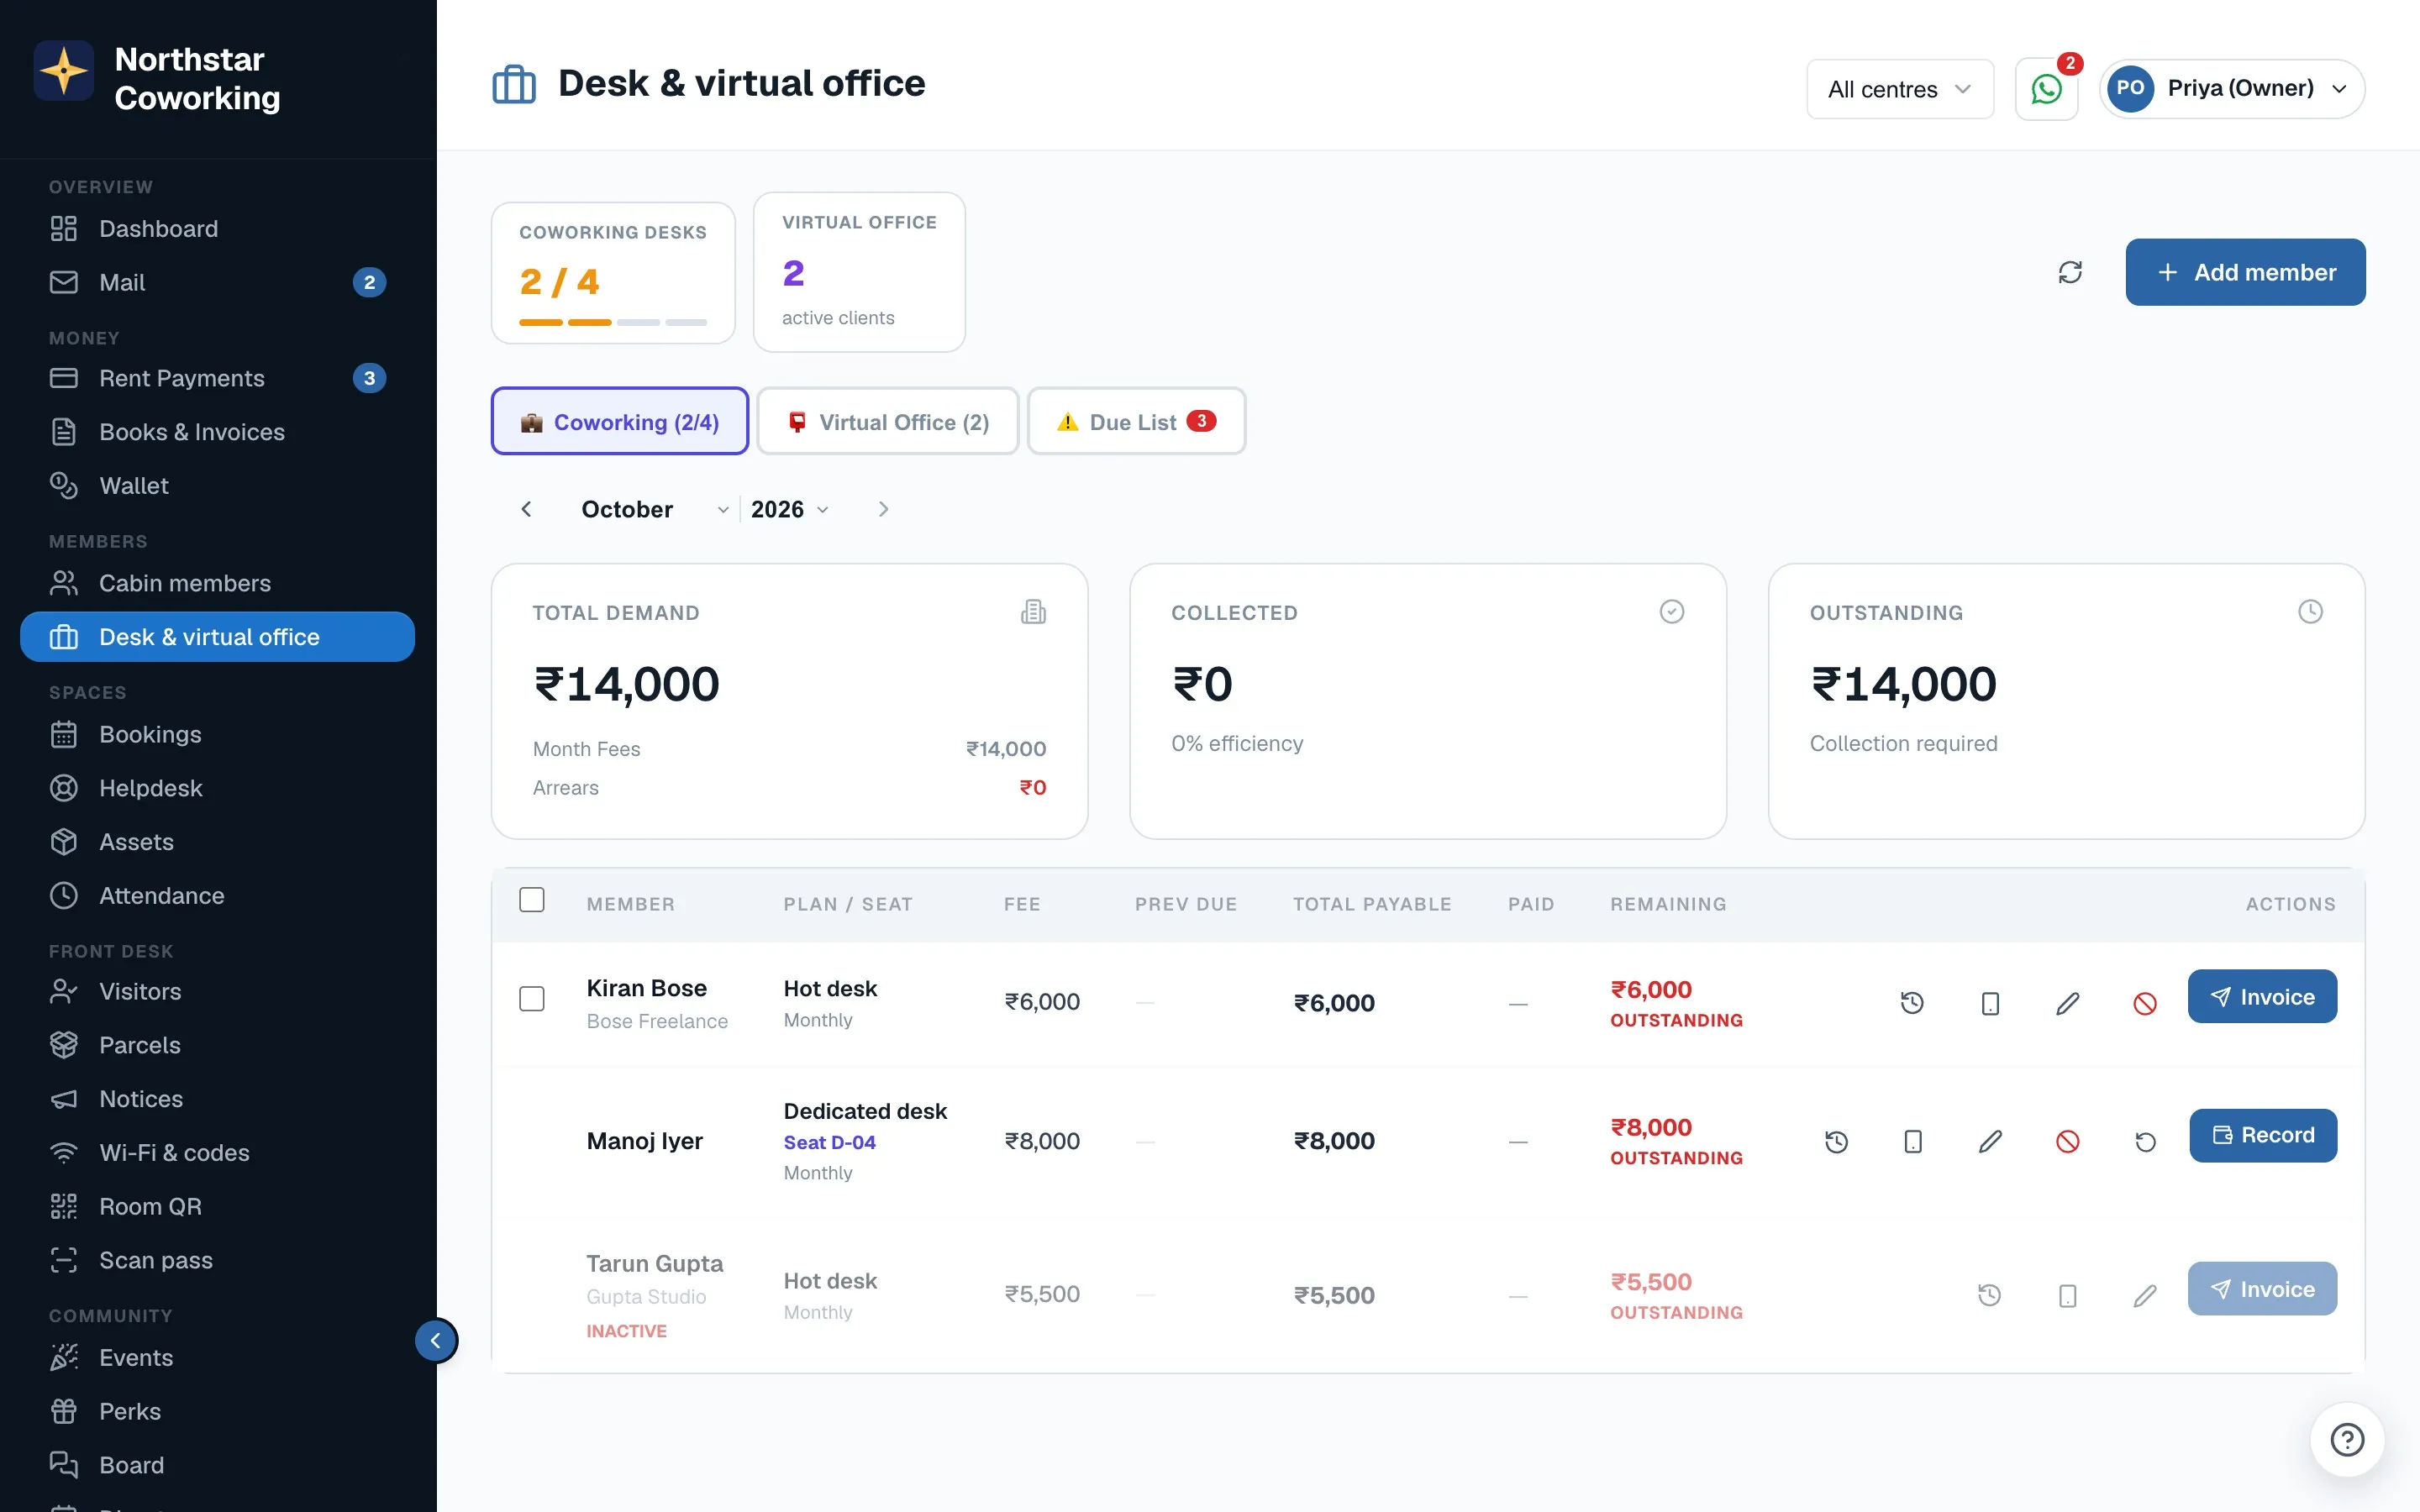Click the phone icon in Manoj Iyer row
2420x1512 pixels.
[x=1912, y=1141]
